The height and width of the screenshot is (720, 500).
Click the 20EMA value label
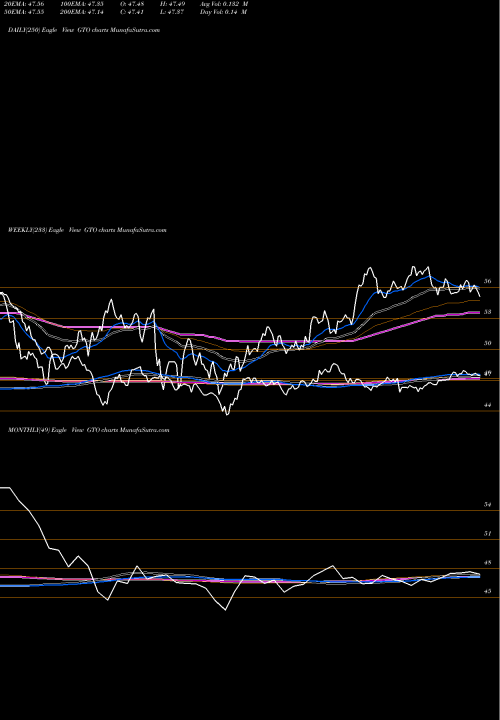pyautogui.click(x=26, y=4)
